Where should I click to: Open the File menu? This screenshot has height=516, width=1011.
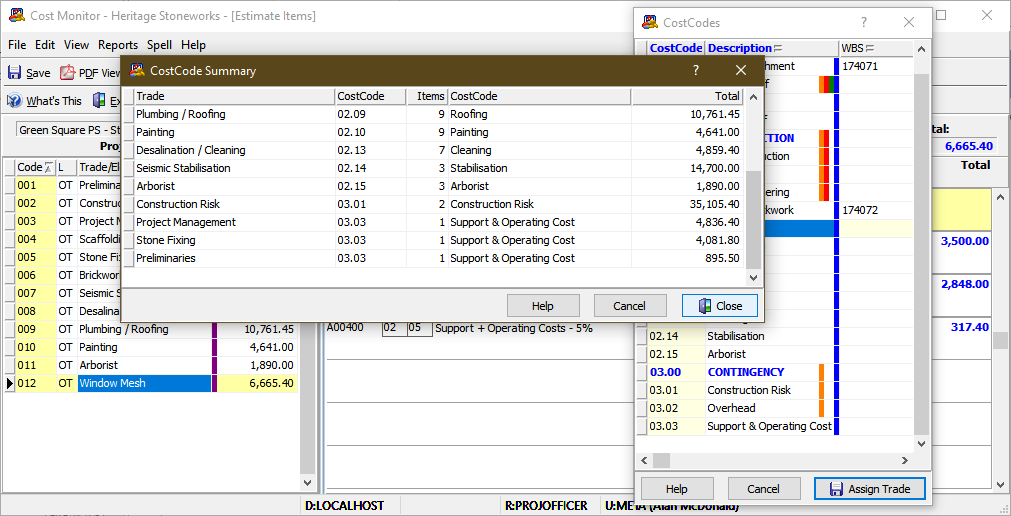17,45
